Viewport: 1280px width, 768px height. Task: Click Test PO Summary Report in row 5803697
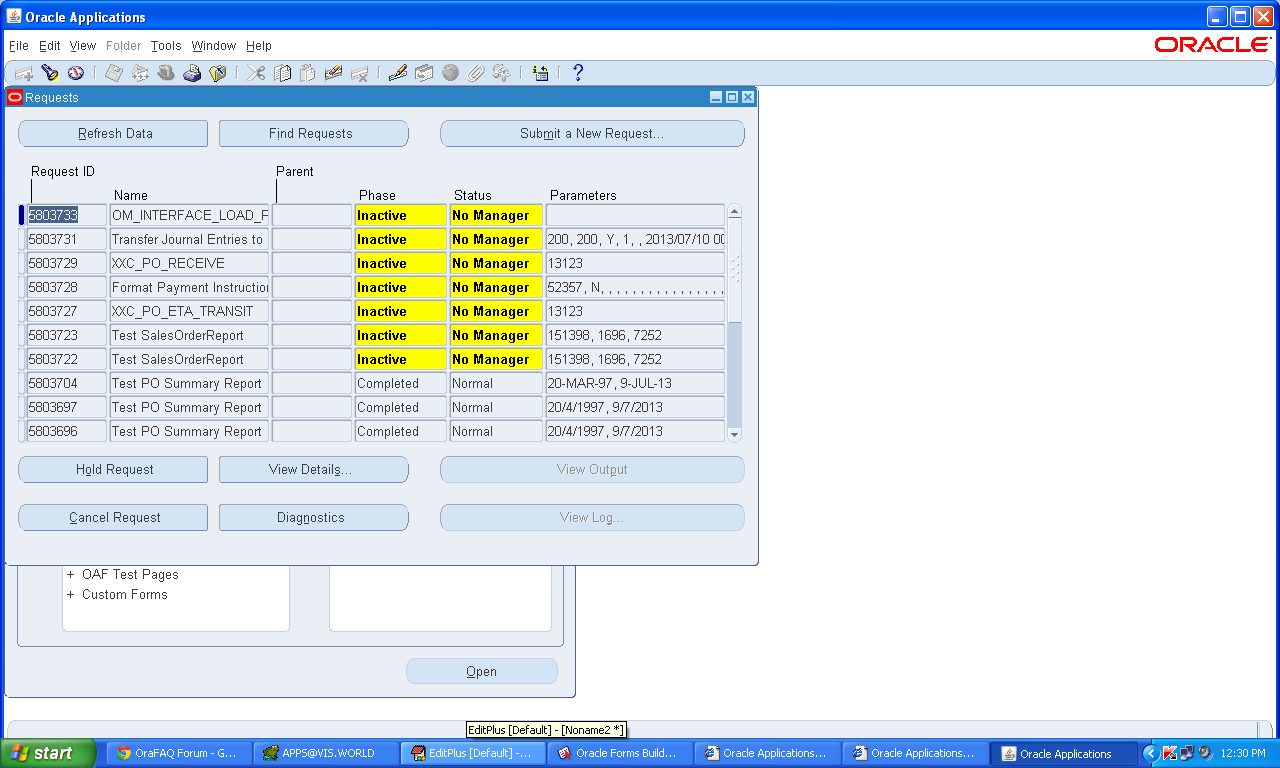point(189,407)
